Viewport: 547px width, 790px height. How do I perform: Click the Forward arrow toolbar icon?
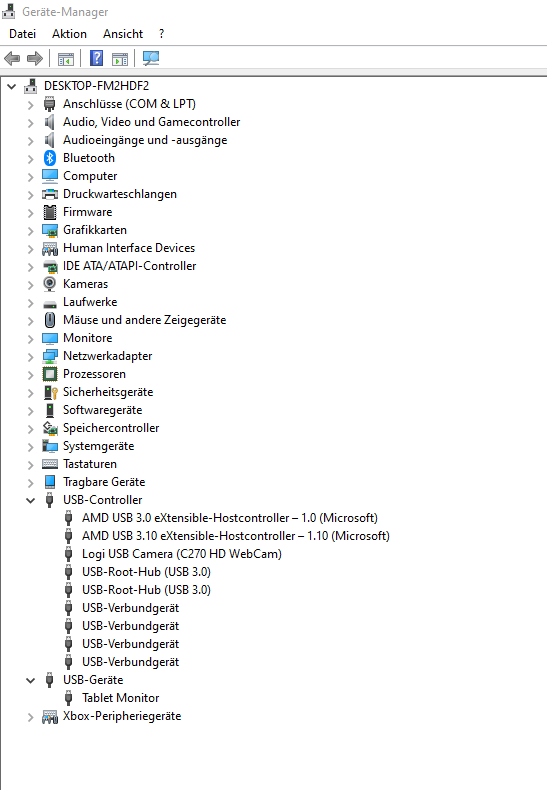coord(35,58)
